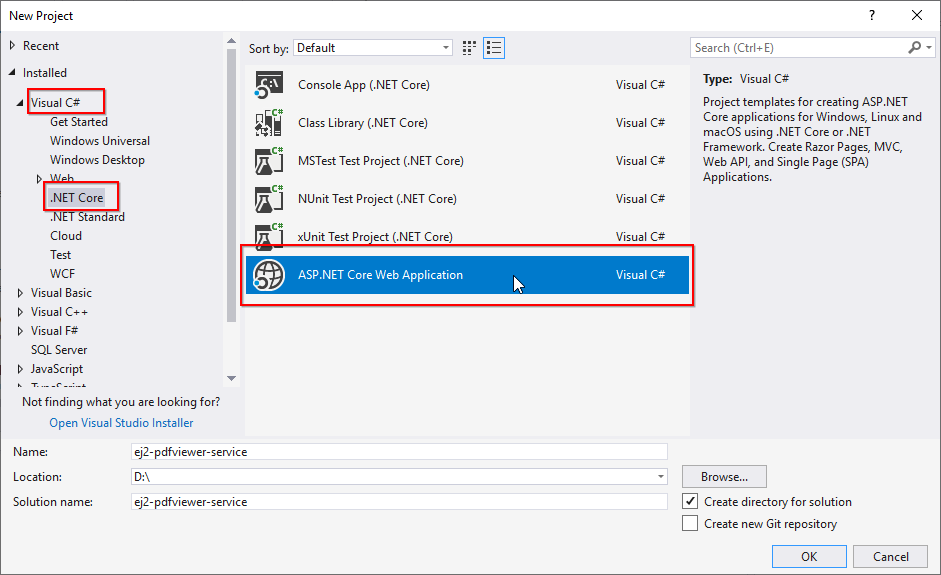The image size is (941, 575).
Task: Select .NET Standard in the tree
Action: pyautogui.click(x=87, y=217)
